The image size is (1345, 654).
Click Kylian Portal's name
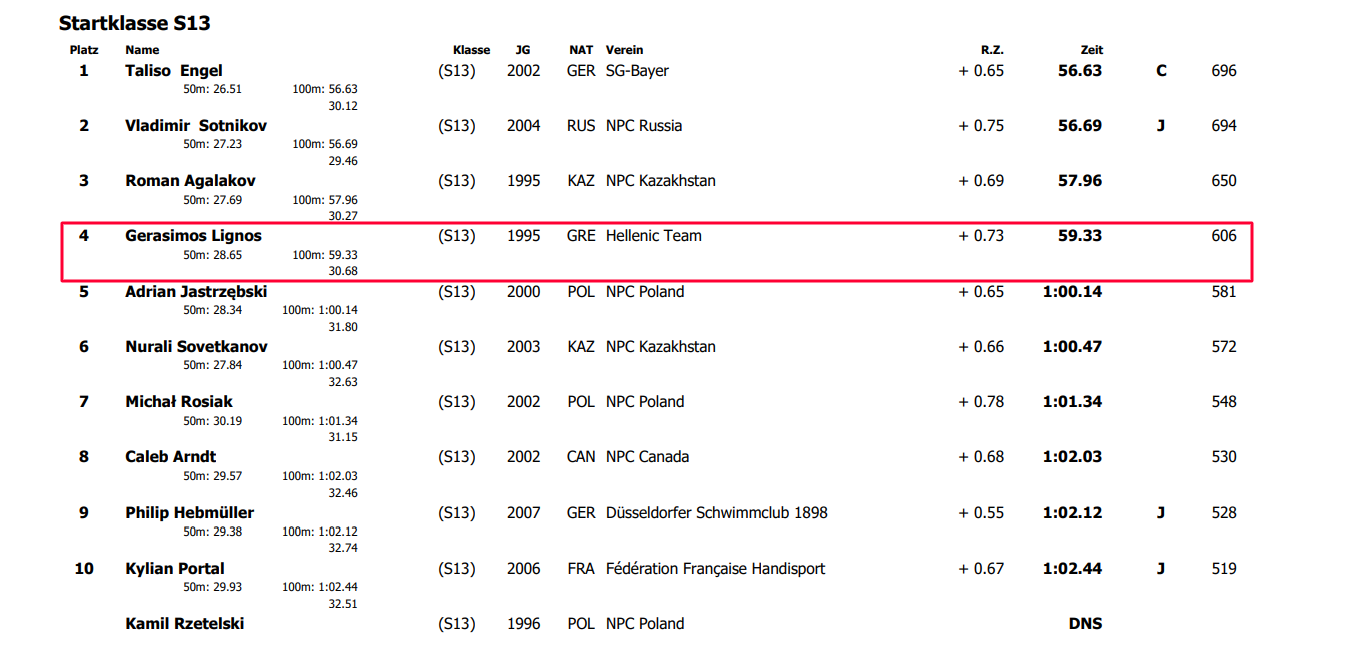click(175, 569)
